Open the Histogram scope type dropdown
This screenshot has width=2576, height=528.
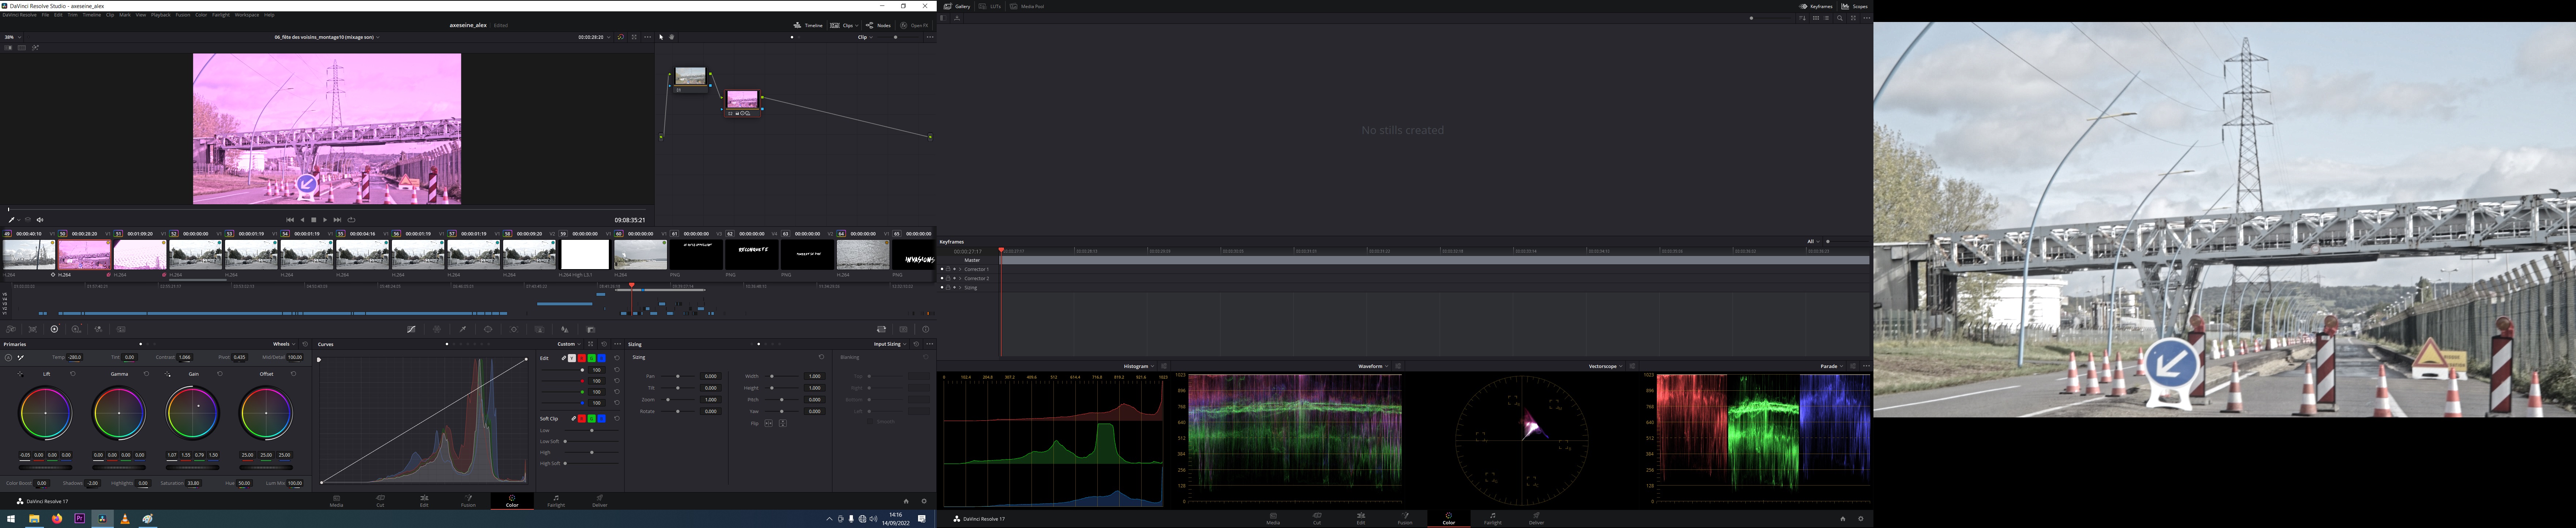pyautogui.click(x=1139, y=366)
